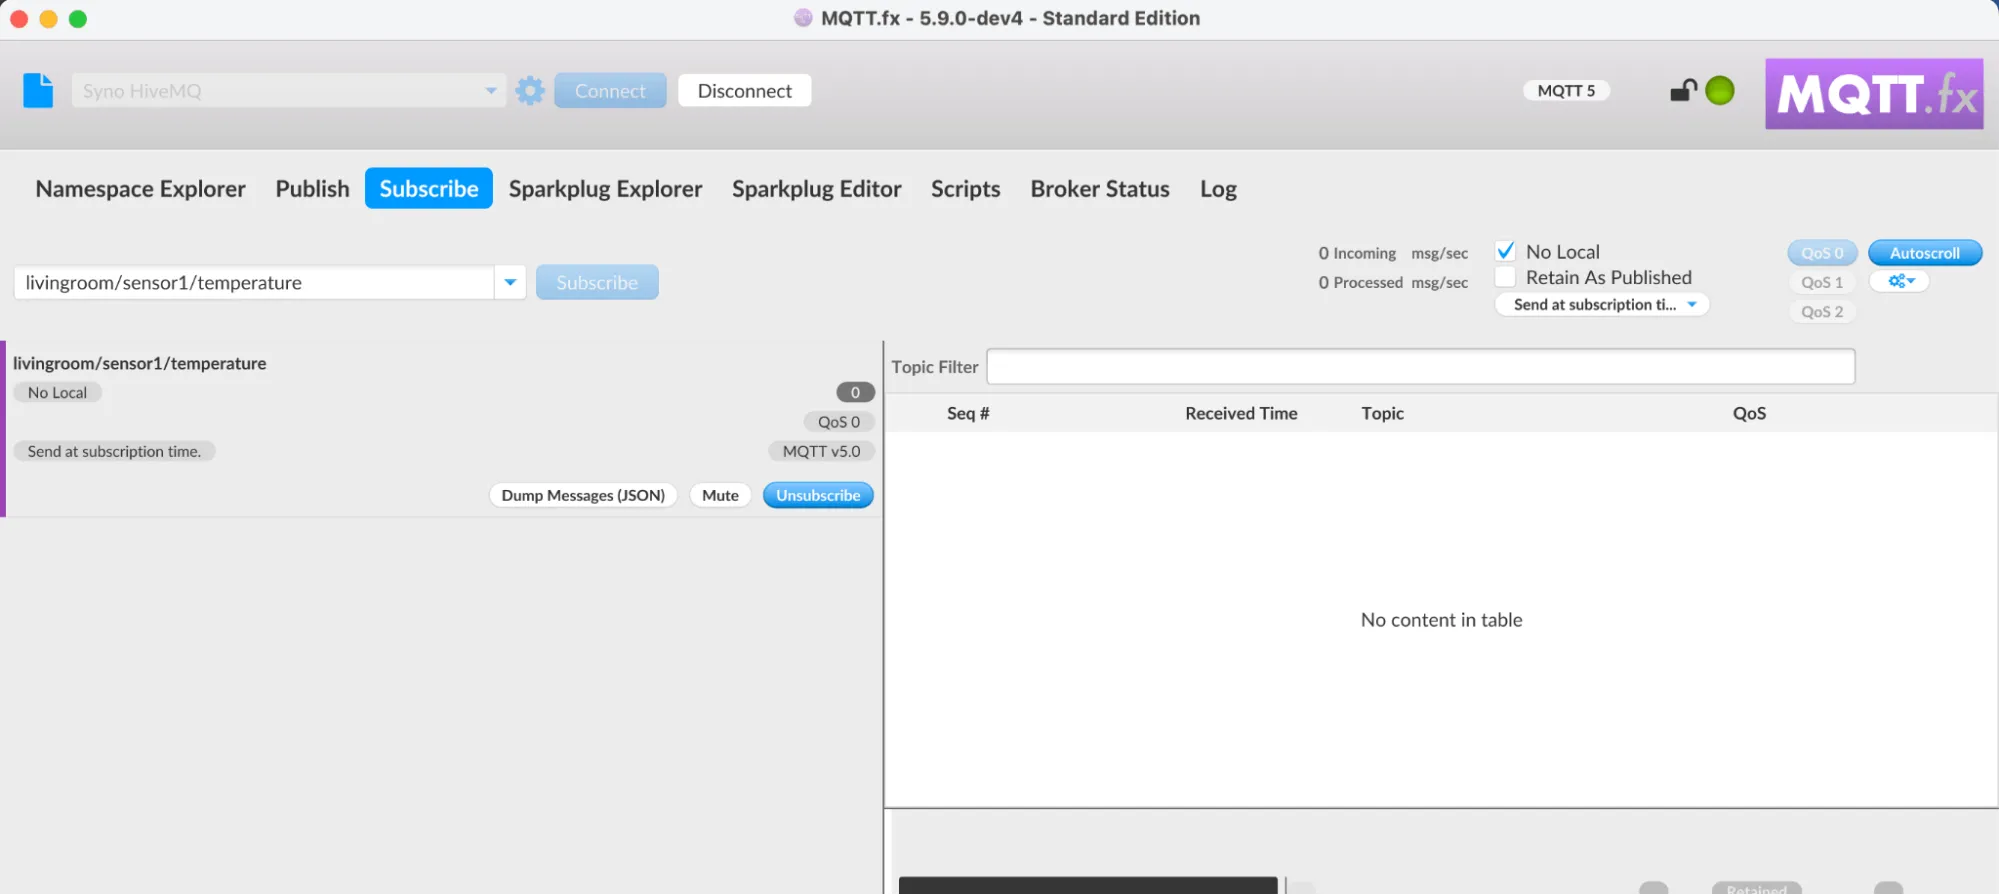This screenshot has width=1999, height=895.
Task: Toggle the Autoscroll button
Action: (1925, 253)
